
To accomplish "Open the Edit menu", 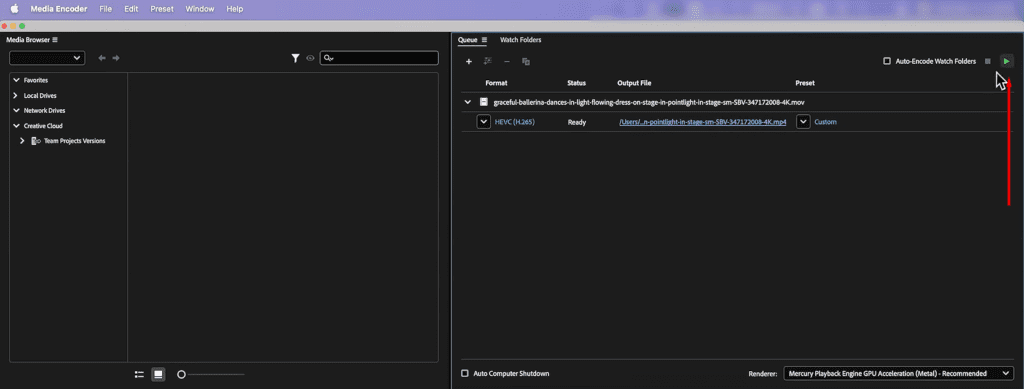I will pyautogui.click(x=131, y=9).
